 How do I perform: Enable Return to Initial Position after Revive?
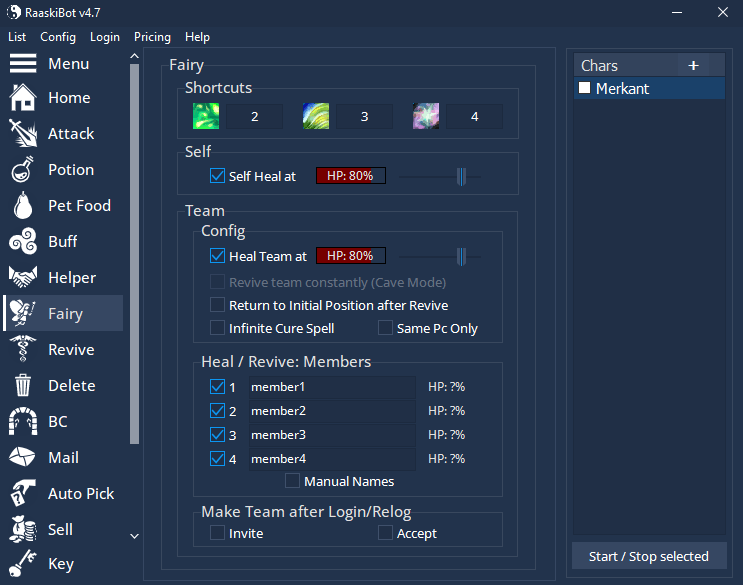tap(217, 305)
